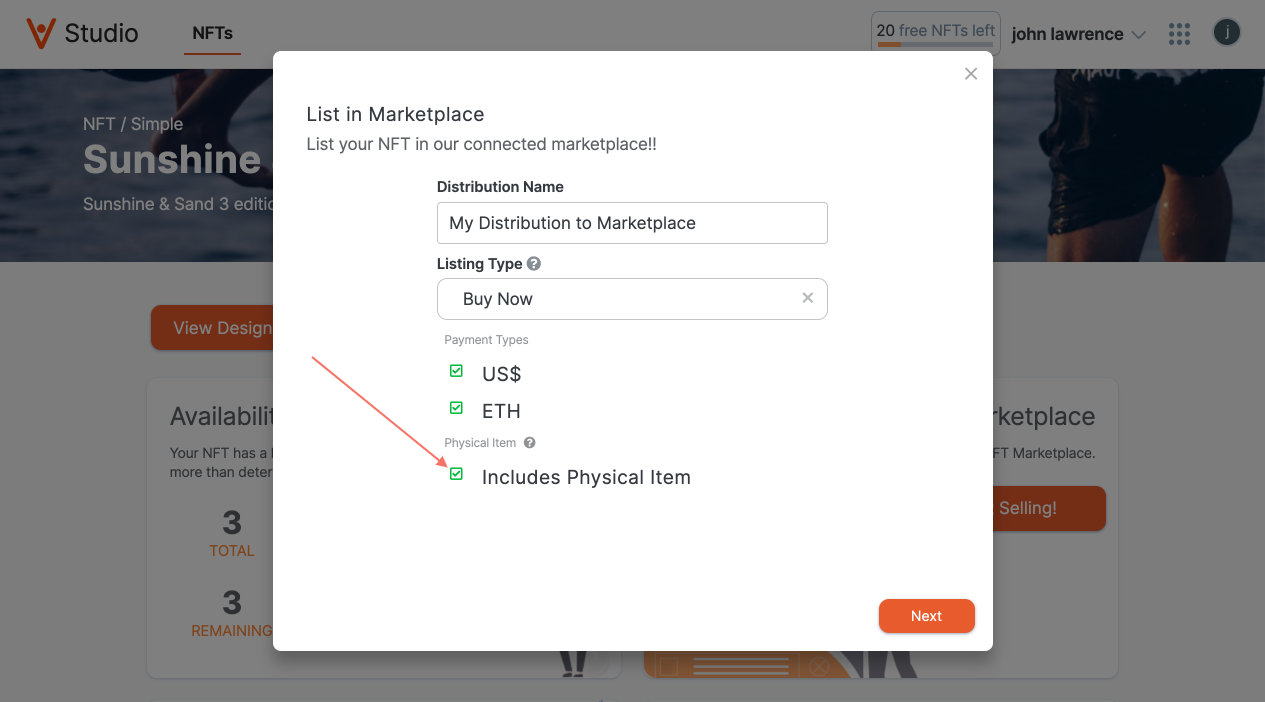Click the Listing Type help icon

534,264
